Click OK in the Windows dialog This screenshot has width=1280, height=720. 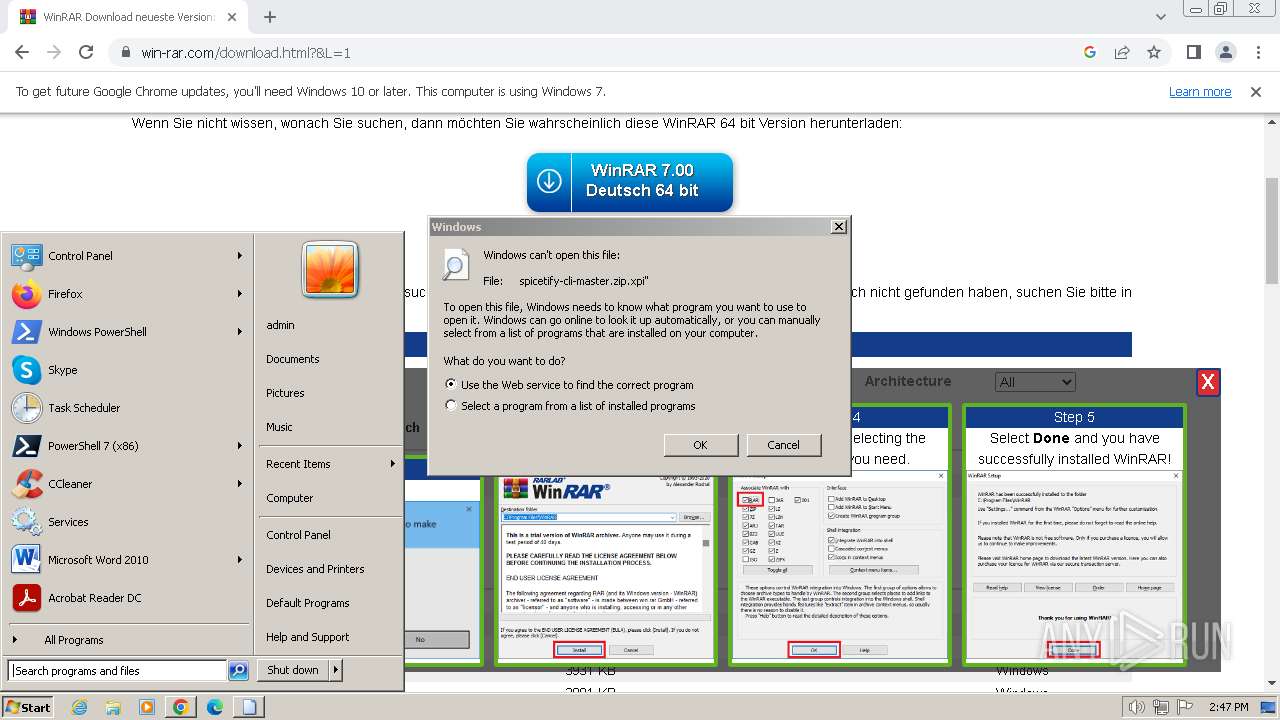pyautogui.click(x=700, y=445)
